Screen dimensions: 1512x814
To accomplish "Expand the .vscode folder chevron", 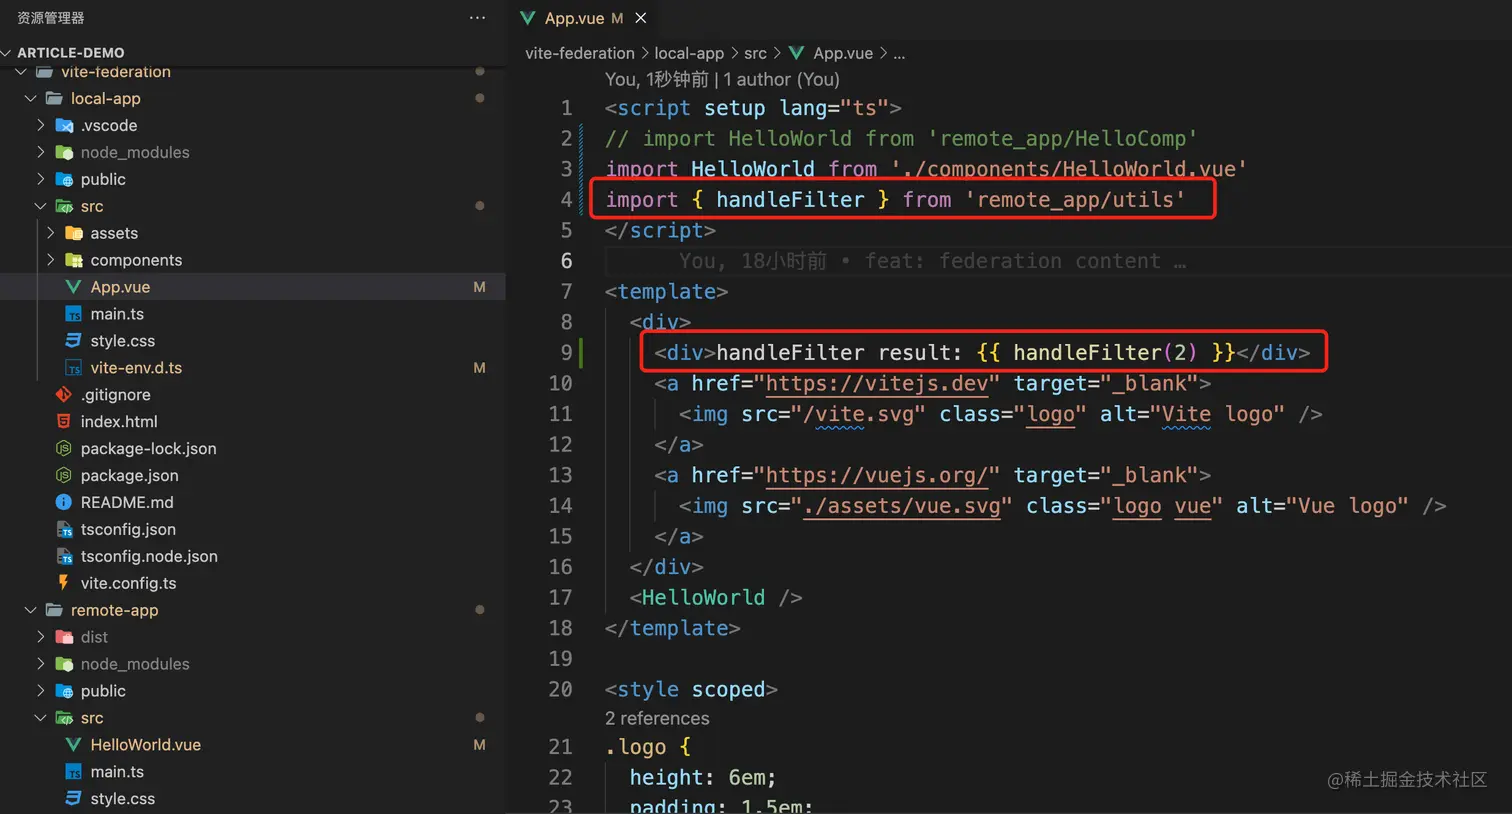I will click(40, 125).
